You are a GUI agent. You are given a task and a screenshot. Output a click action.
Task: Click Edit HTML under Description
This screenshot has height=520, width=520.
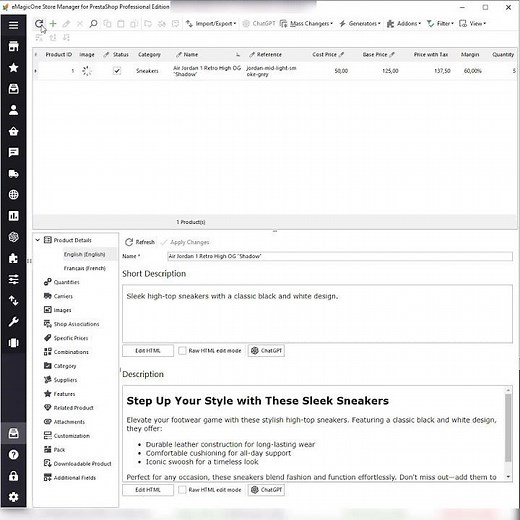[x=148, y=490]
